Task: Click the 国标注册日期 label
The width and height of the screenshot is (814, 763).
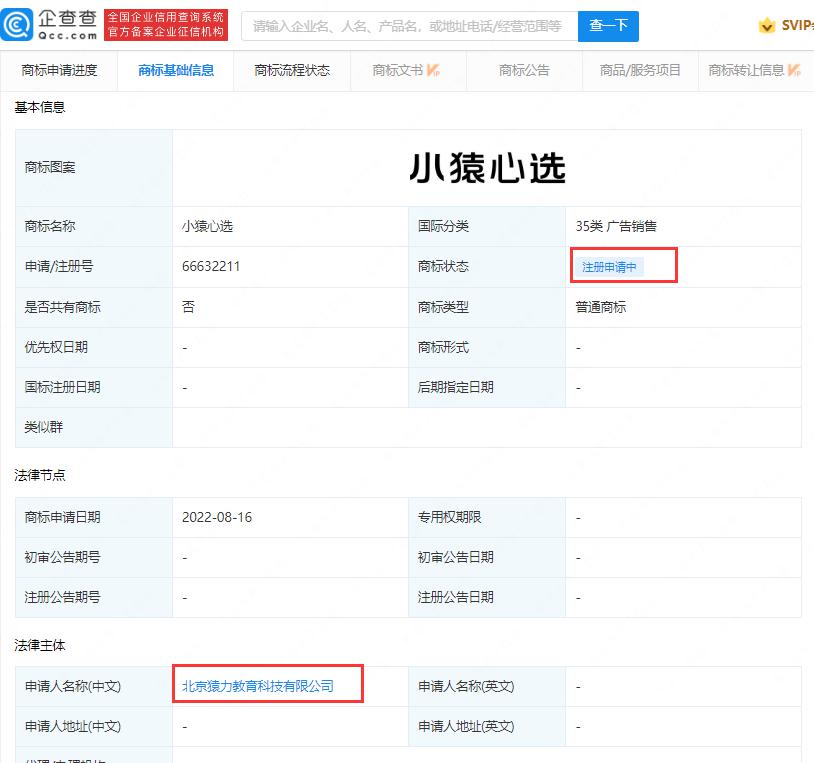Action: coord(62,387)
